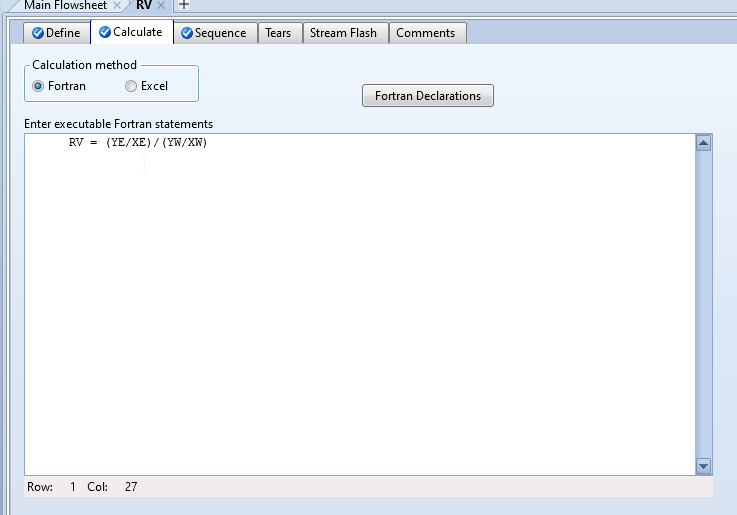This screenshot has height=515, width=737.
Task: Open the Stream Flash tab
Action: 343,33
